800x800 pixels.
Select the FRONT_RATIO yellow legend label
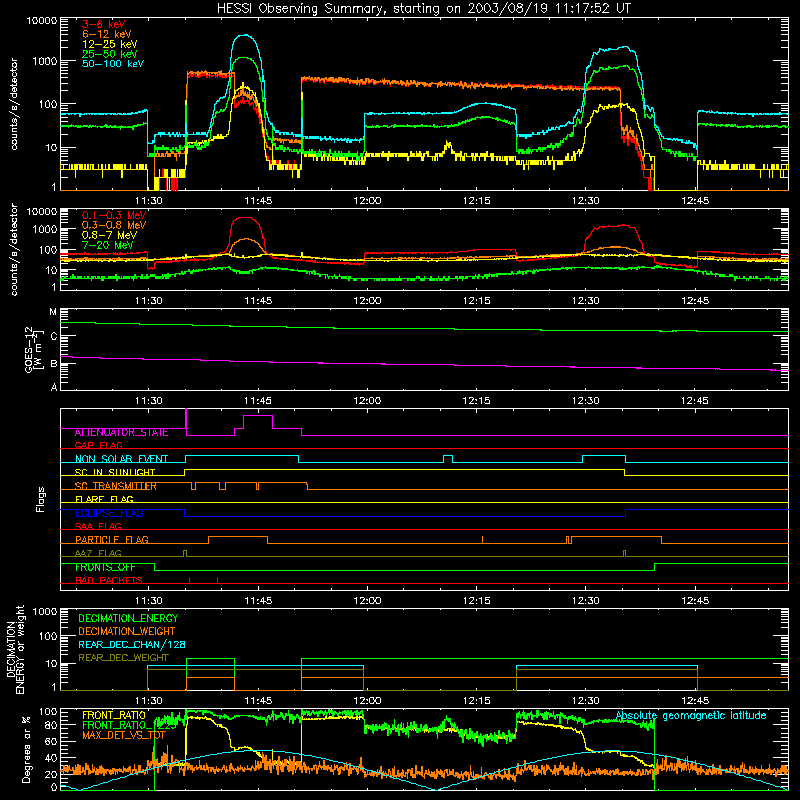click(x=114, y=715)
